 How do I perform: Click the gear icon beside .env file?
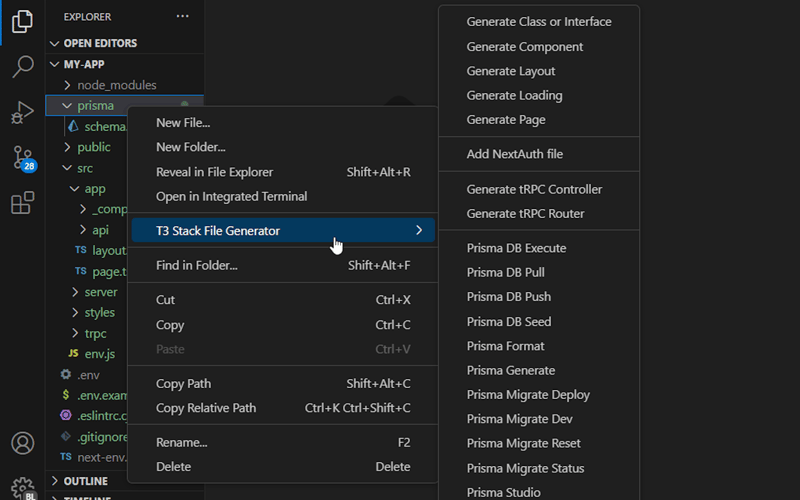pos(66,374)
